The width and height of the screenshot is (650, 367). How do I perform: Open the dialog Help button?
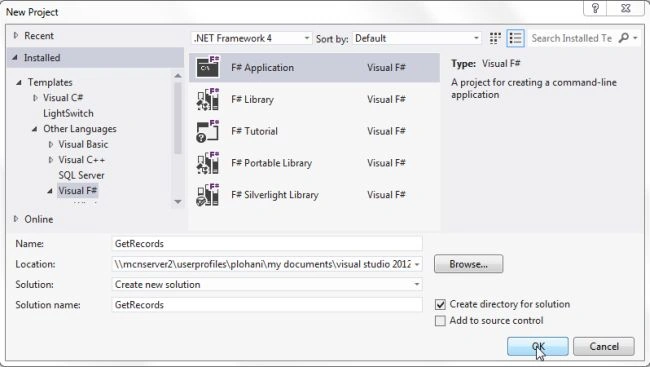(x=595, y=8)
